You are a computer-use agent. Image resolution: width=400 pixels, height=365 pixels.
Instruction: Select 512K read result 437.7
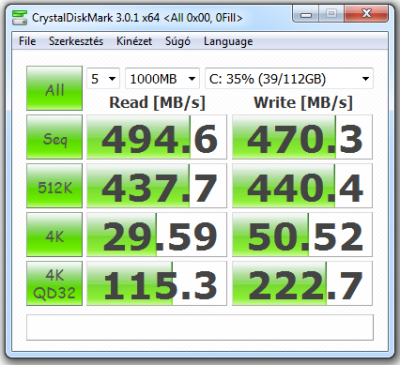coord(157,186)
